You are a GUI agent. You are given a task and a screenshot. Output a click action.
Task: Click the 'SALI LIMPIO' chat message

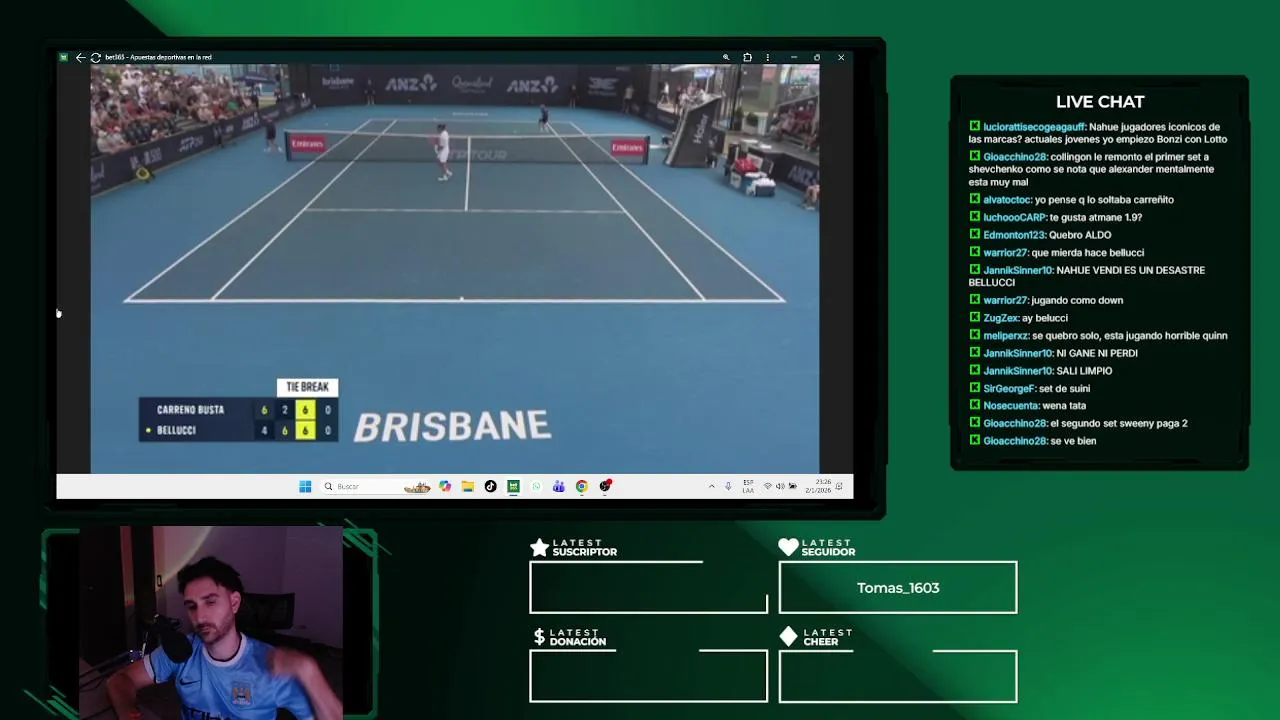1084,371
